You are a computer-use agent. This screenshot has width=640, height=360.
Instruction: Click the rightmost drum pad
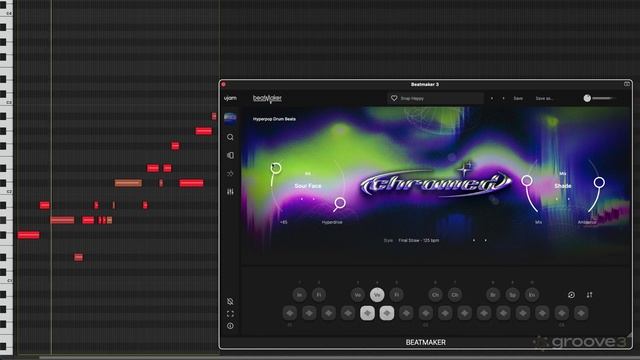tap(581, 313)
